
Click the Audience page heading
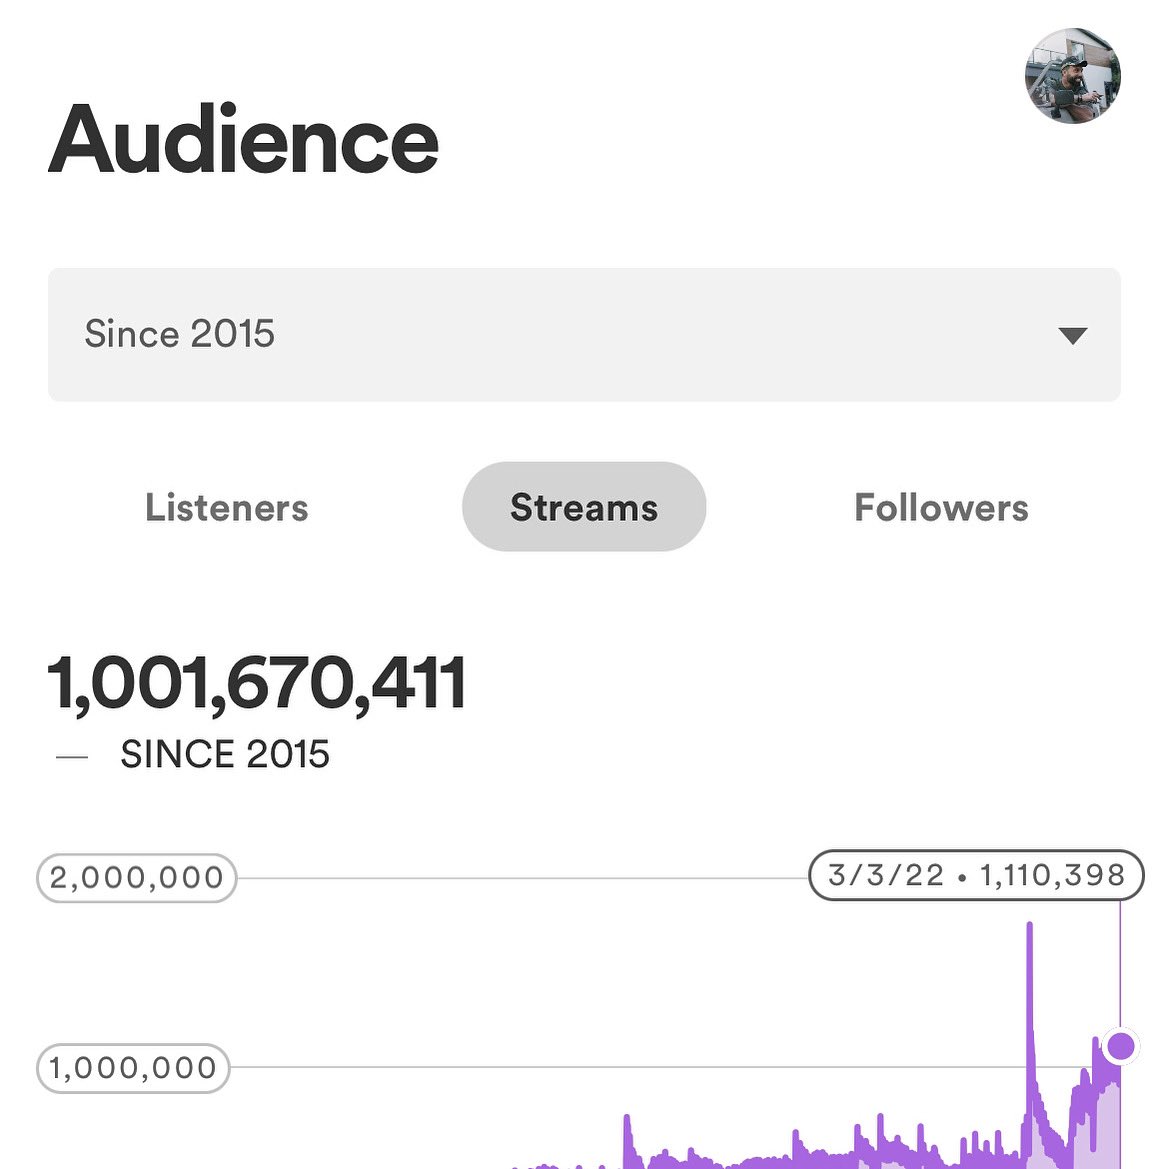point(243,139)
